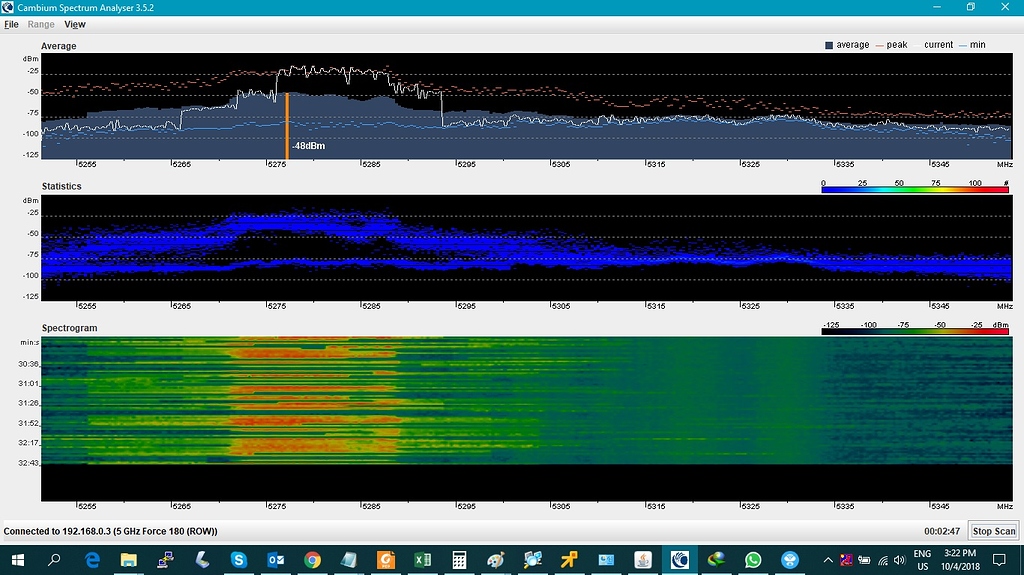Open the round blue app beside WhatsApp
Viewport: 1024px width, 575px height.
(x=790, y=560)
